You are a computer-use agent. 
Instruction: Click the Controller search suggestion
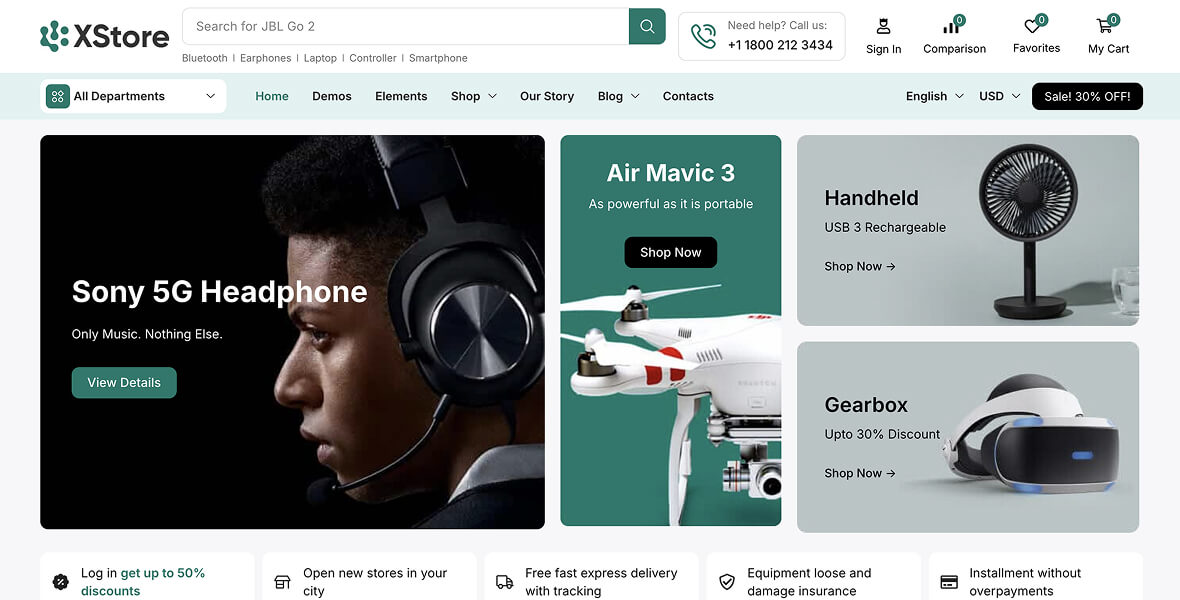tap(373, 58)
